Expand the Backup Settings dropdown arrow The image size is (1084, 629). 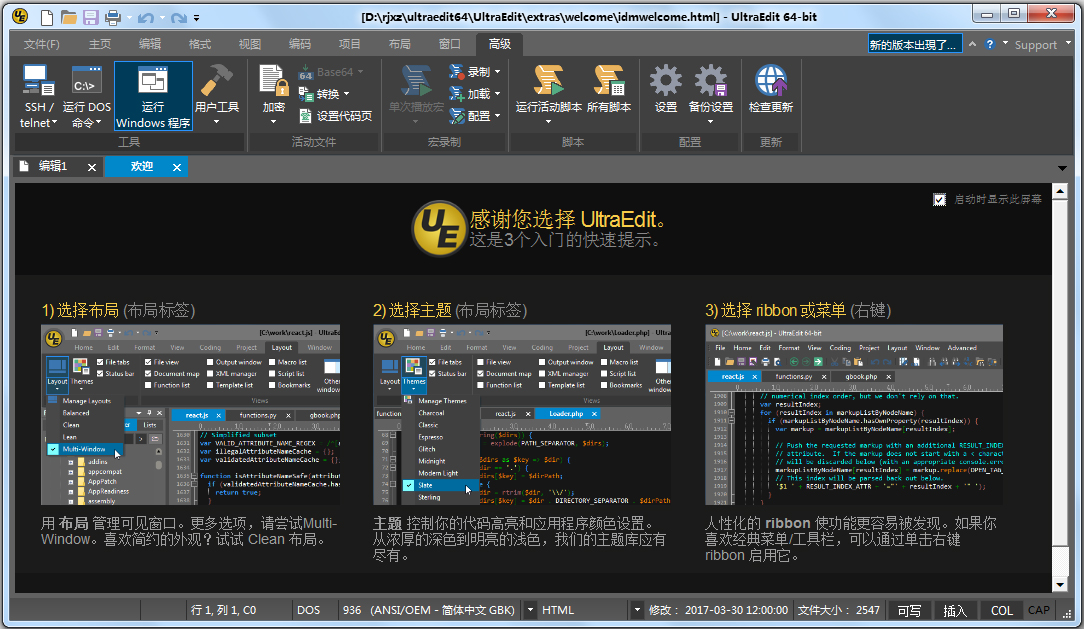pyautogui.click(x=711, y=122)
